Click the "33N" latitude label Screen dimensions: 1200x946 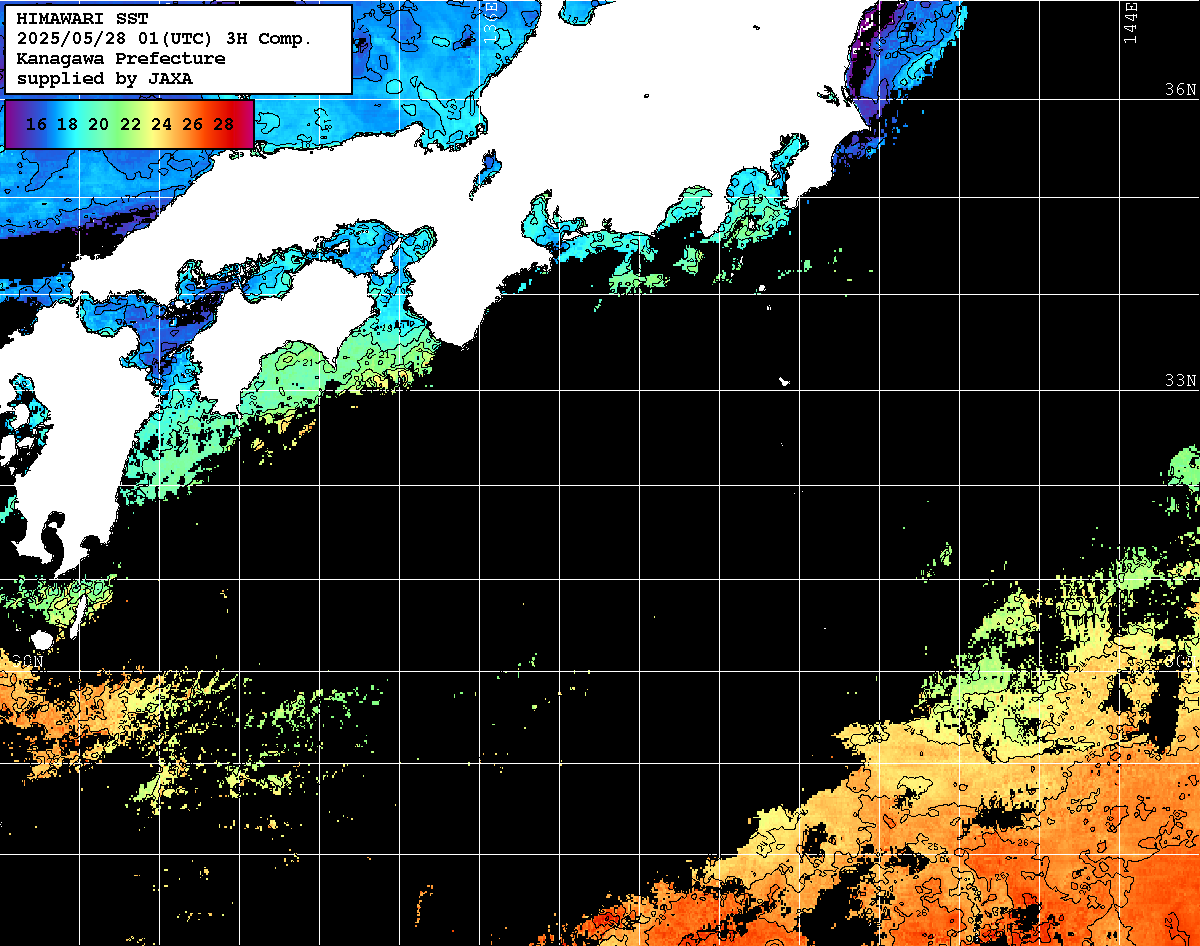1181,380
